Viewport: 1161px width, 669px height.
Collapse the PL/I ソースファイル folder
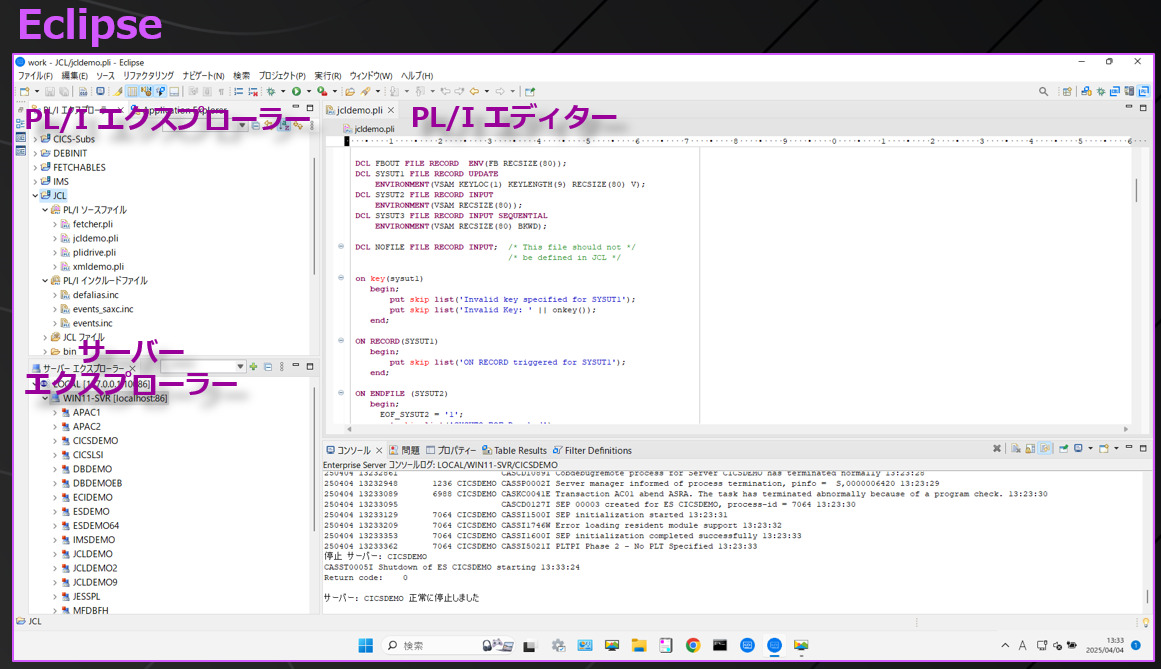tap(45, 210)
